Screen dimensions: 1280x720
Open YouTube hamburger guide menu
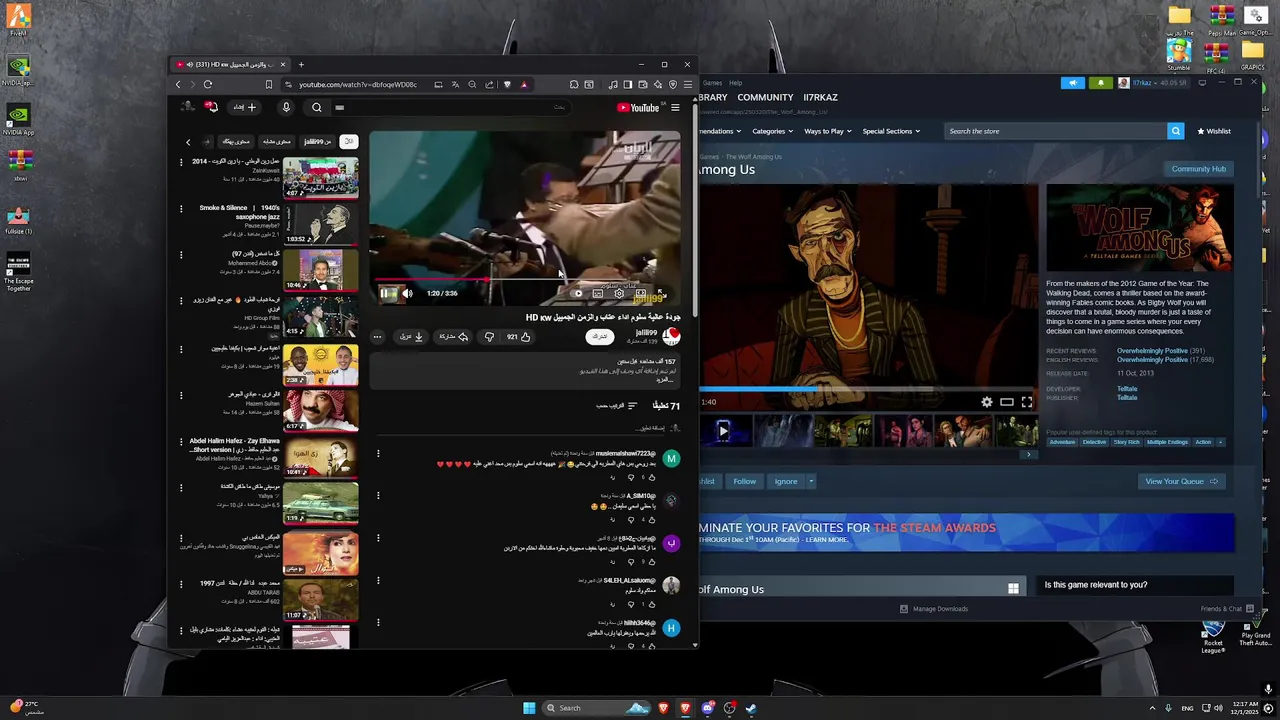click(675, 108)
